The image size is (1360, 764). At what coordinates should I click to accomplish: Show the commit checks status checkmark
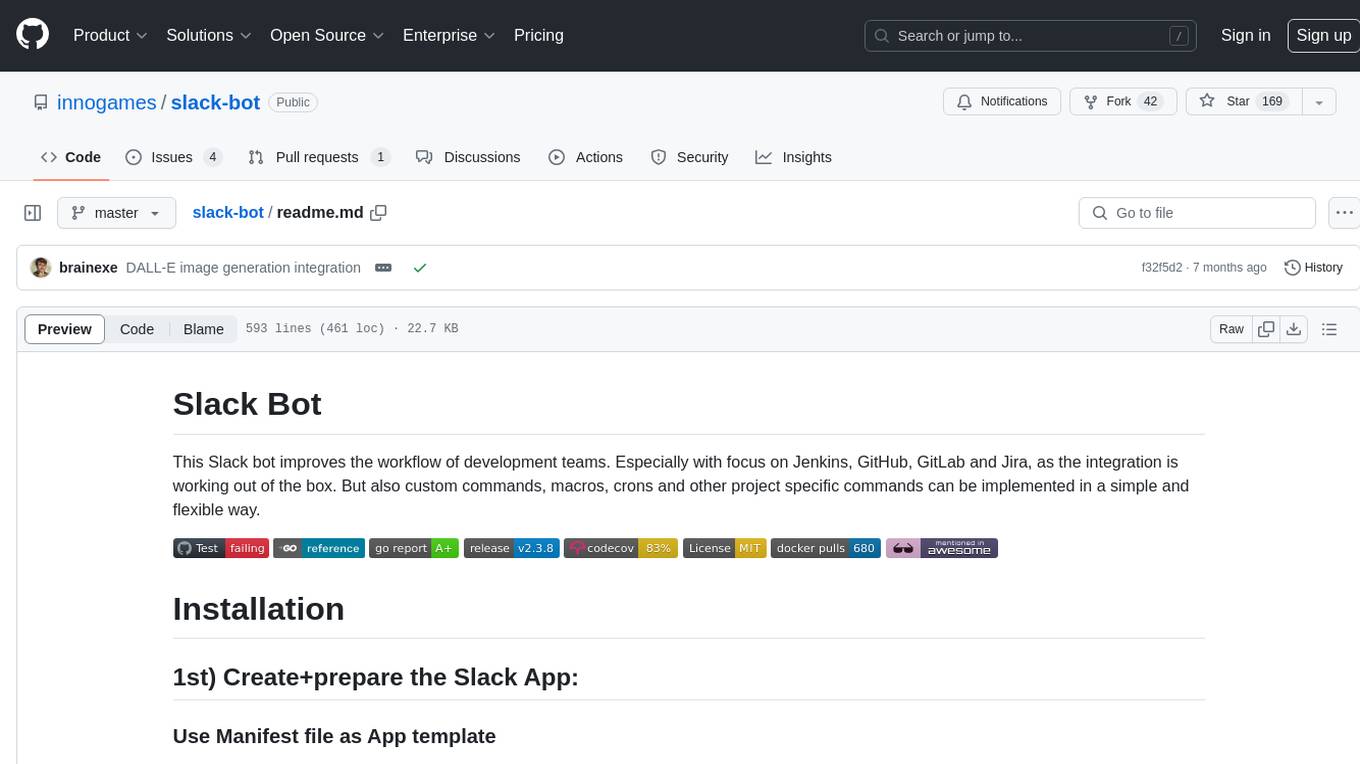coord(420,268)
